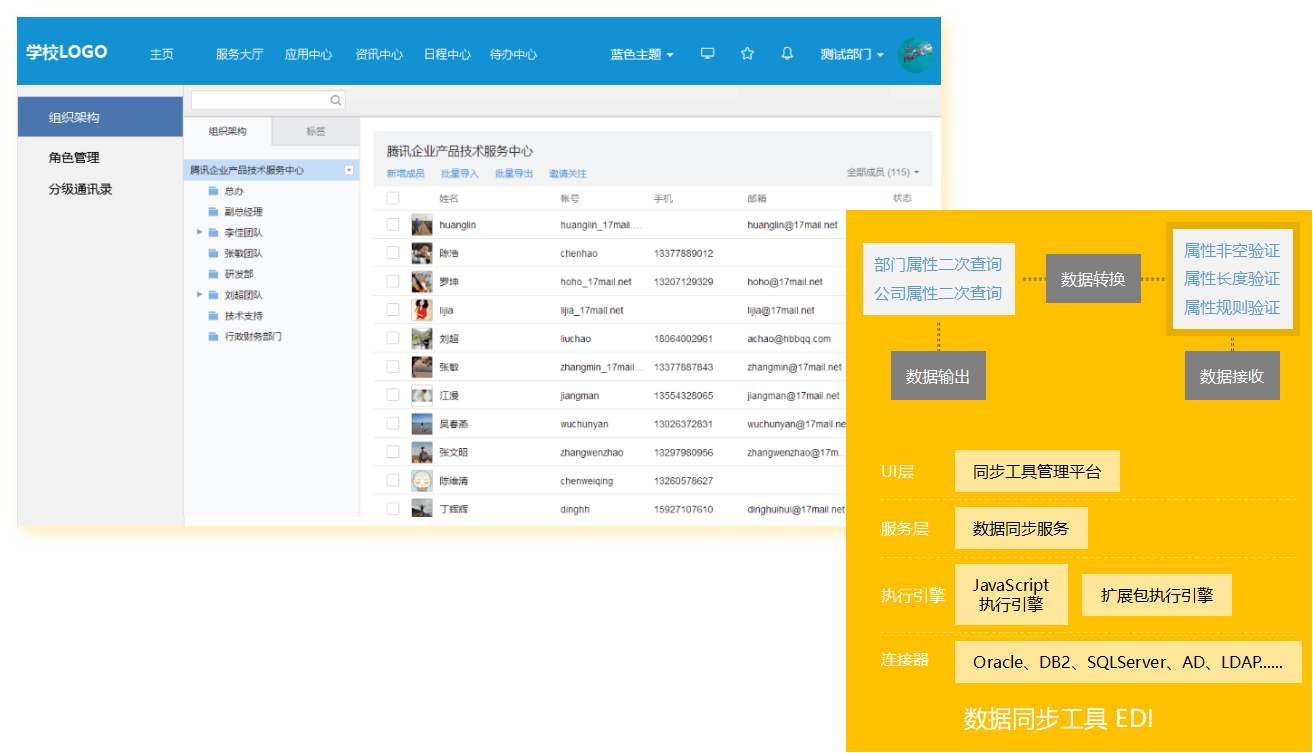
Task: Check the box for lijia
Action: 393,310
